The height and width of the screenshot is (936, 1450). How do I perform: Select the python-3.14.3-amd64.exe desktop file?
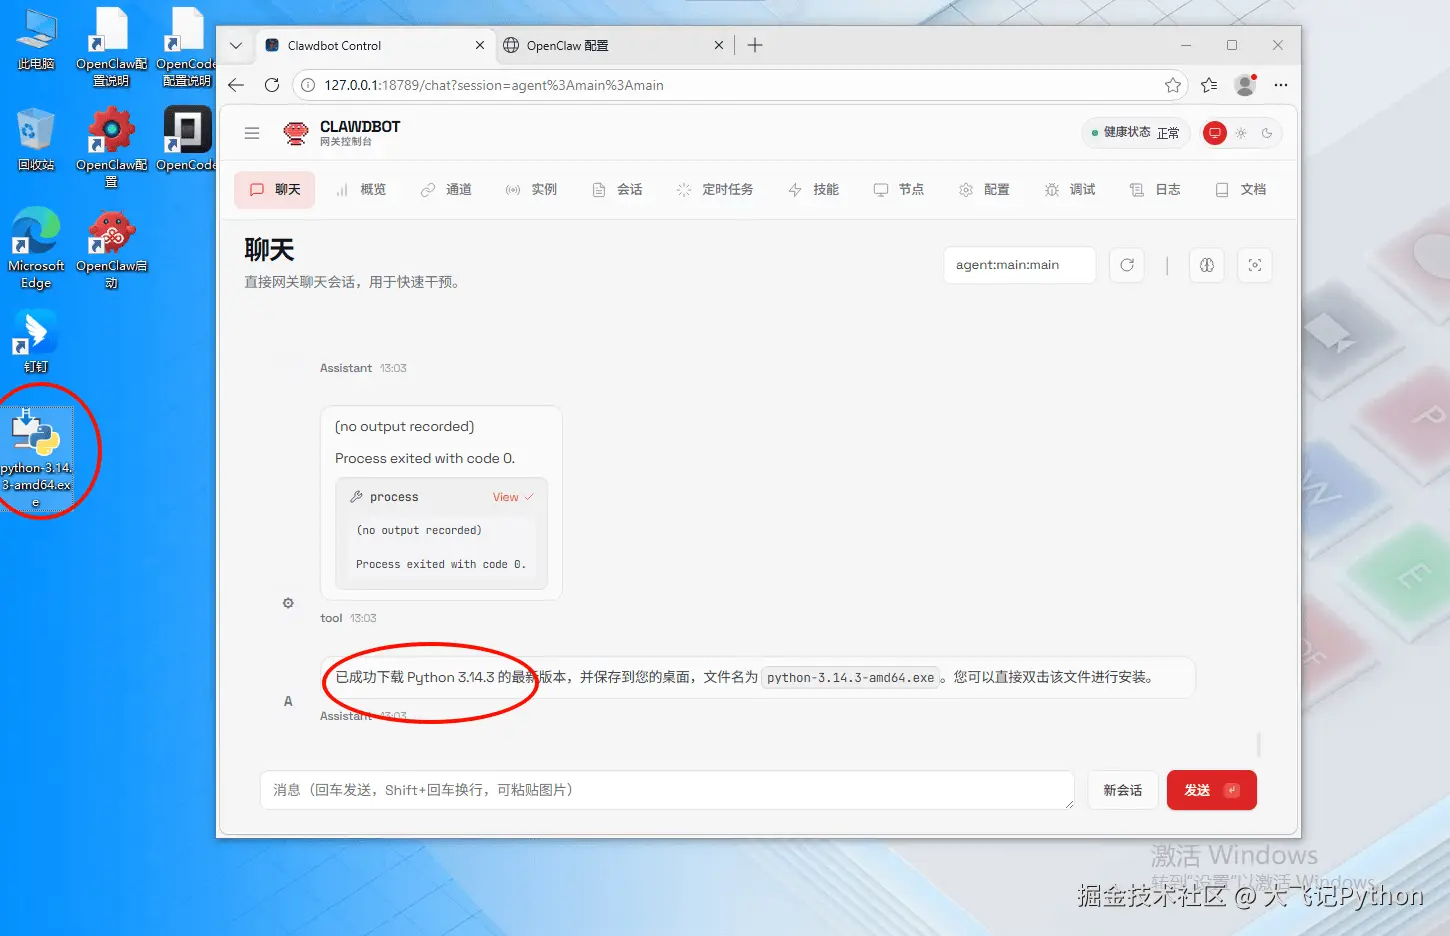(36, 459)
